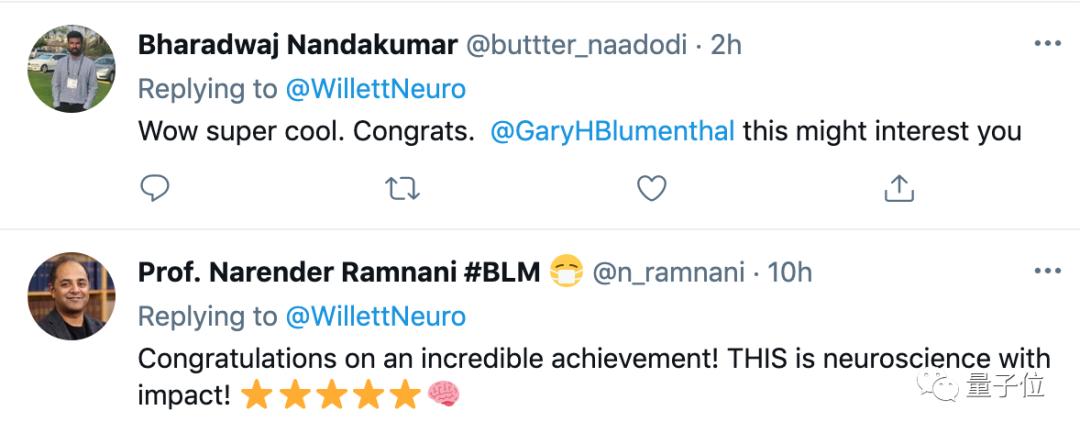Open the Bharadwaj Nandakumar display name

tap(298, 45)
